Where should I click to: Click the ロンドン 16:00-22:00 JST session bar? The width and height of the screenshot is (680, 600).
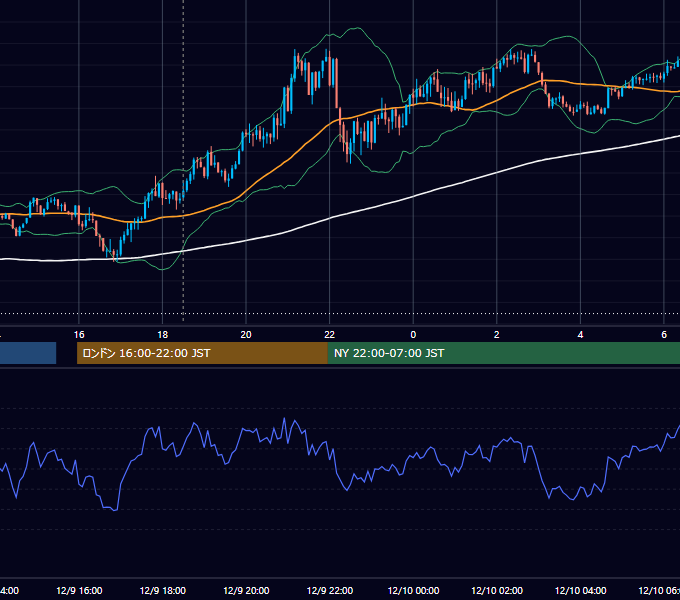(x=202, y=353)
